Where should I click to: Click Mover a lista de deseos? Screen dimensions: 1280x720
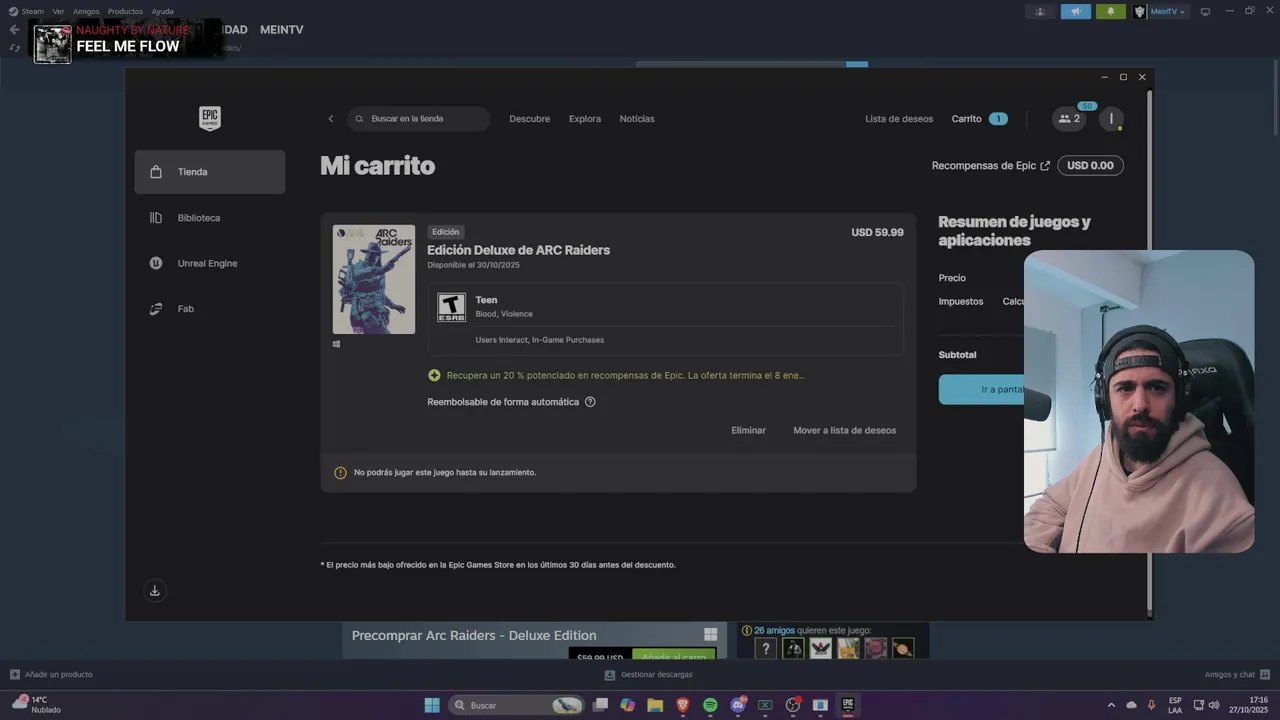(845, 431)
